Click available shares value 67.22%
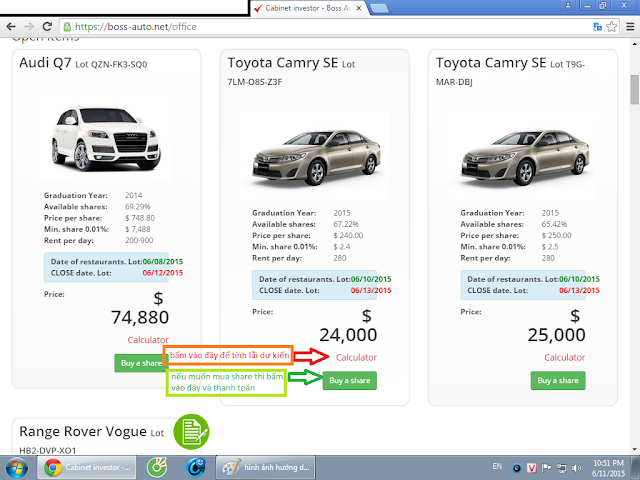 click(346, 224)
